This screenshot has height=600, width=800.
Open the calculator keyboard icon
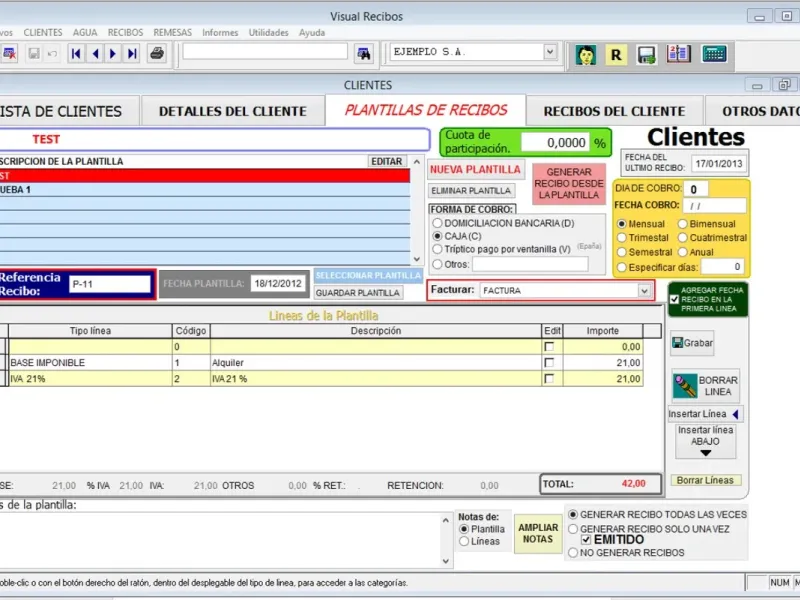714,54
